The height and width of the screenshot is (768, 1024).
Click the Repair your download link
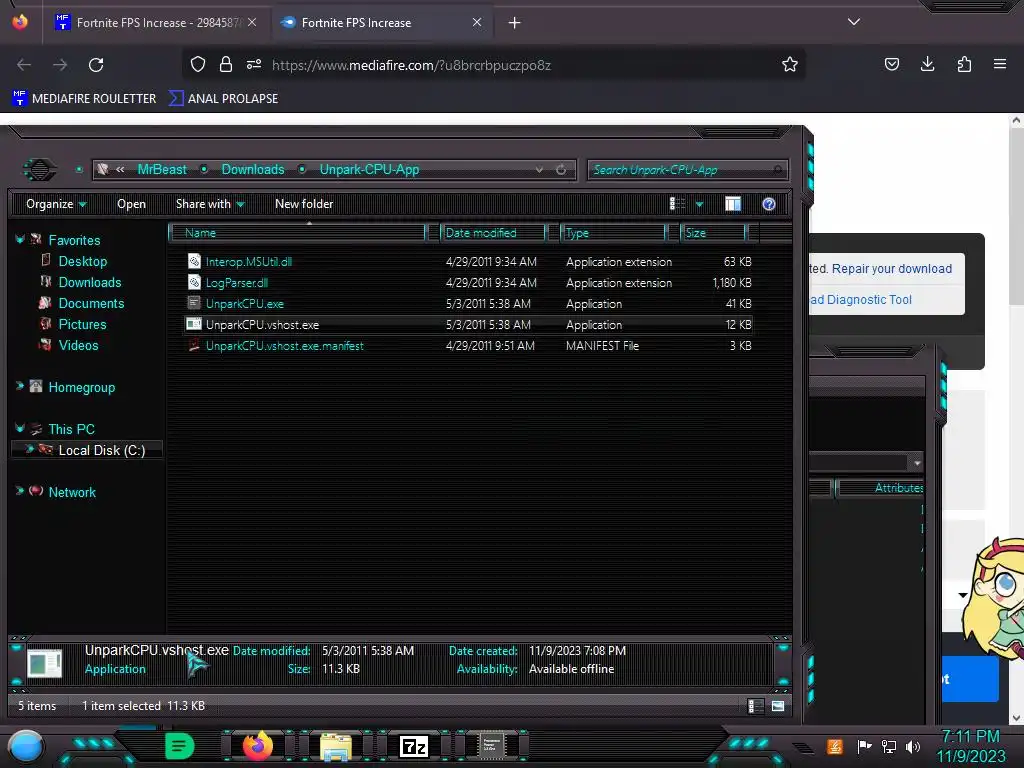(891, 268)
